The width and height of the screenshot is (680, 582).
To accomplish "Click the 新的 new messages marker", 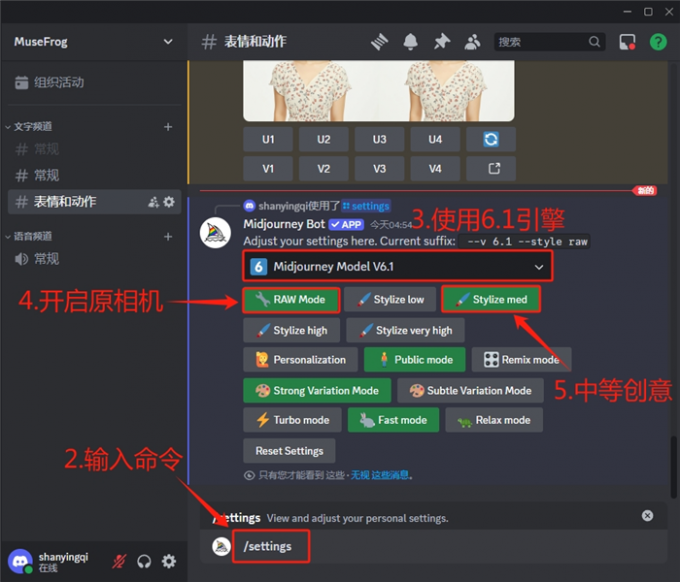I will [x=645, y=190].
